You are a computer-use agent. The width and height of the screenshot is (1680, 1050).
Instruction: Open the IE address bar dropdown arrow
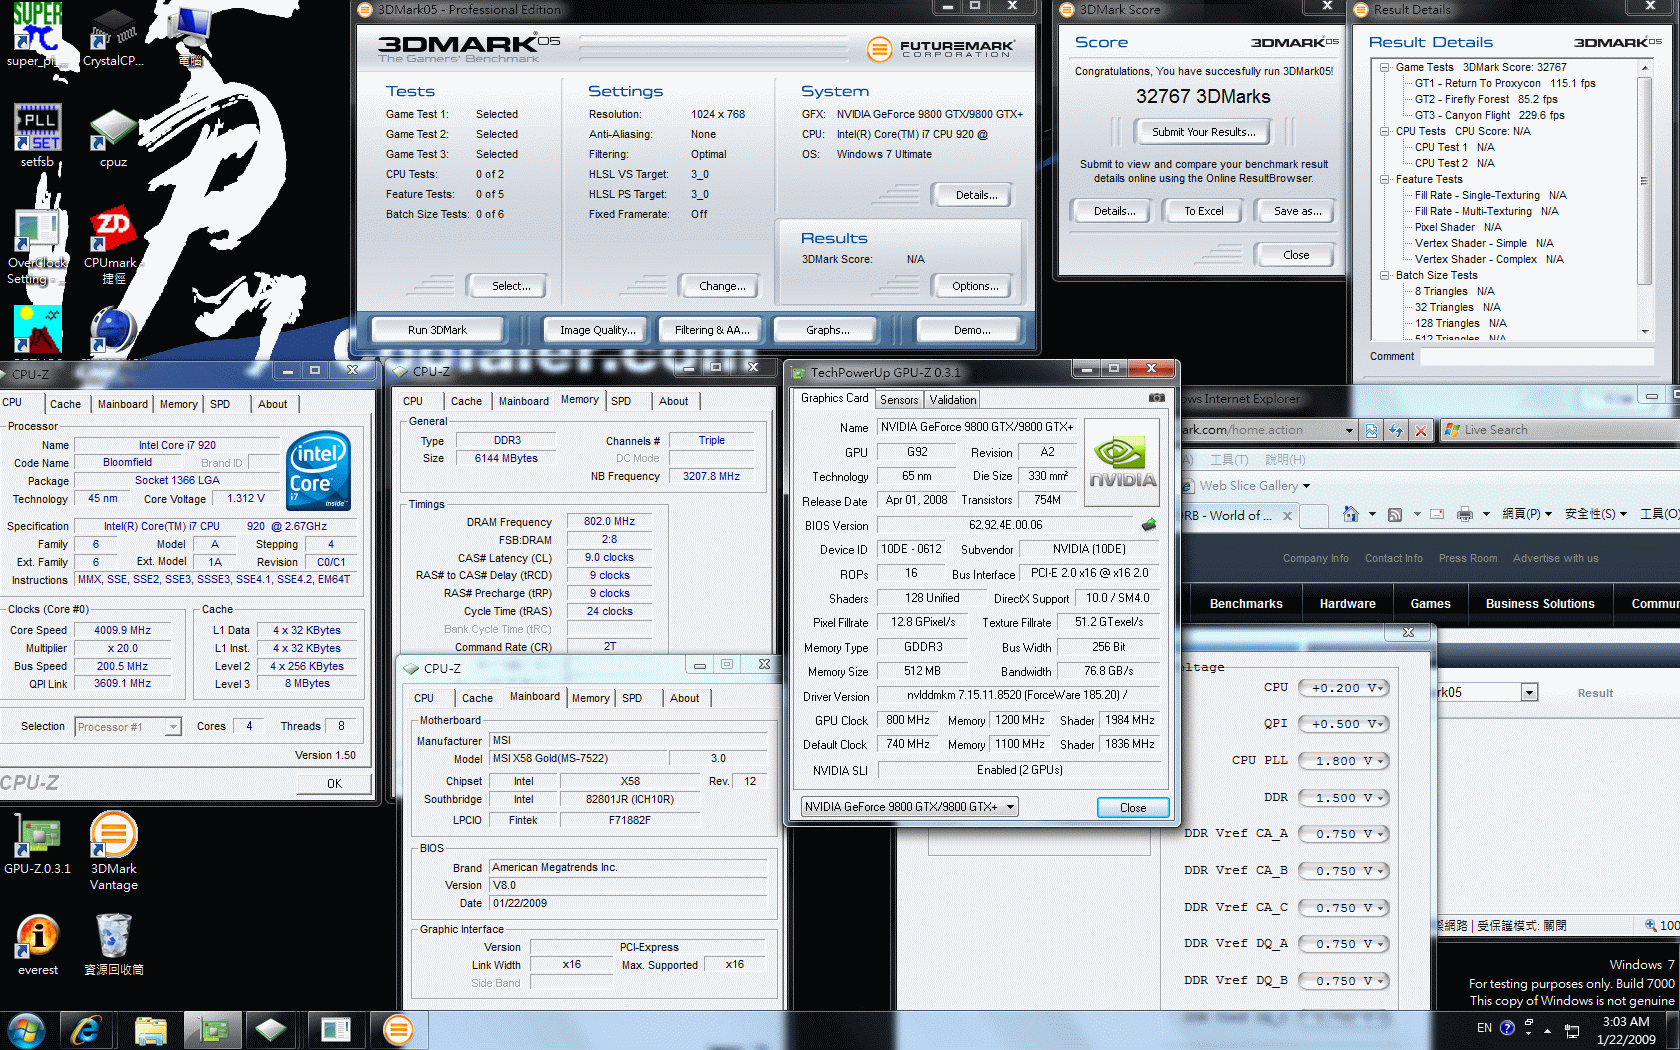1349,430
